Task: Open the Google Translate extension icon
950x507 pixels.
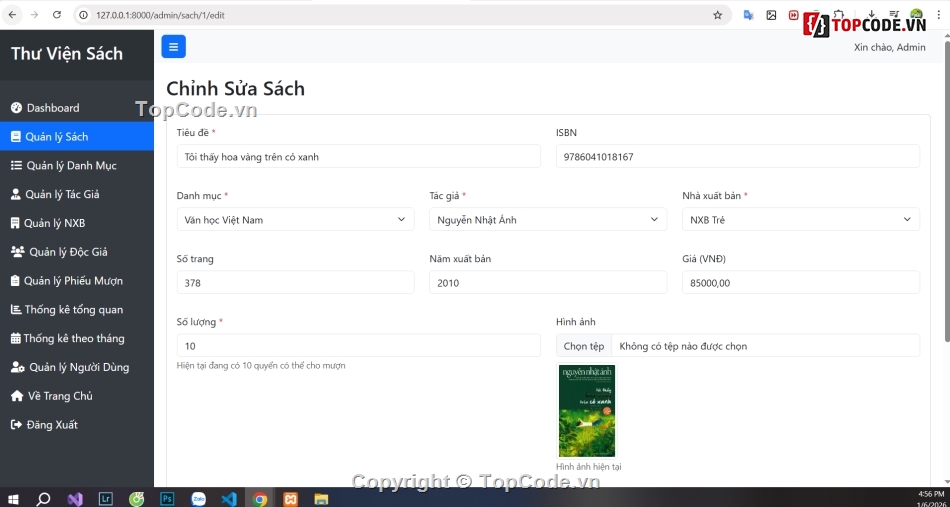Action: [749, 15]
